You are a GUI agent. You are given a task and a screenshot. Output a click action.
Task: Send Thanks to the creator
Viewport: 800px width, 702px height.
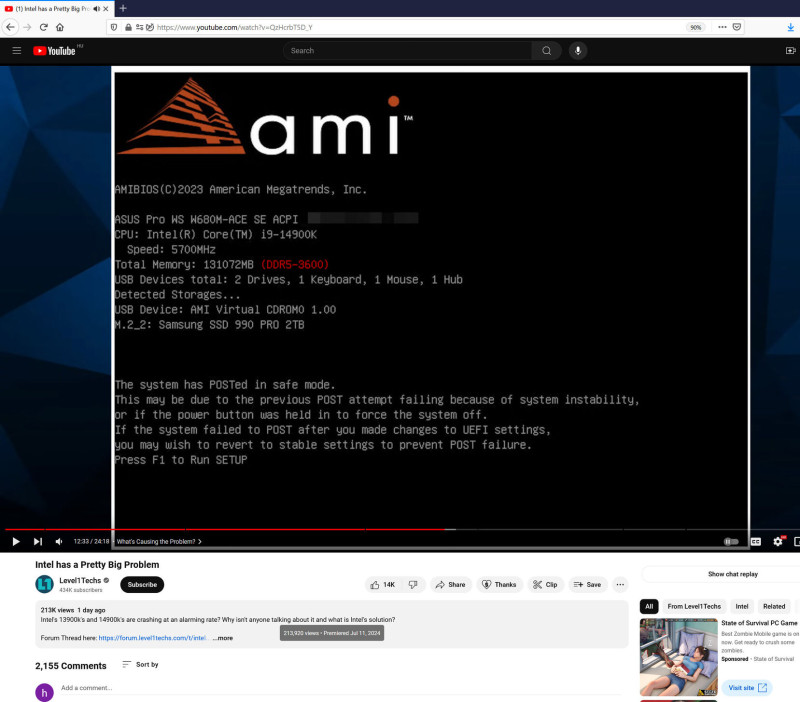coord(499,585)
